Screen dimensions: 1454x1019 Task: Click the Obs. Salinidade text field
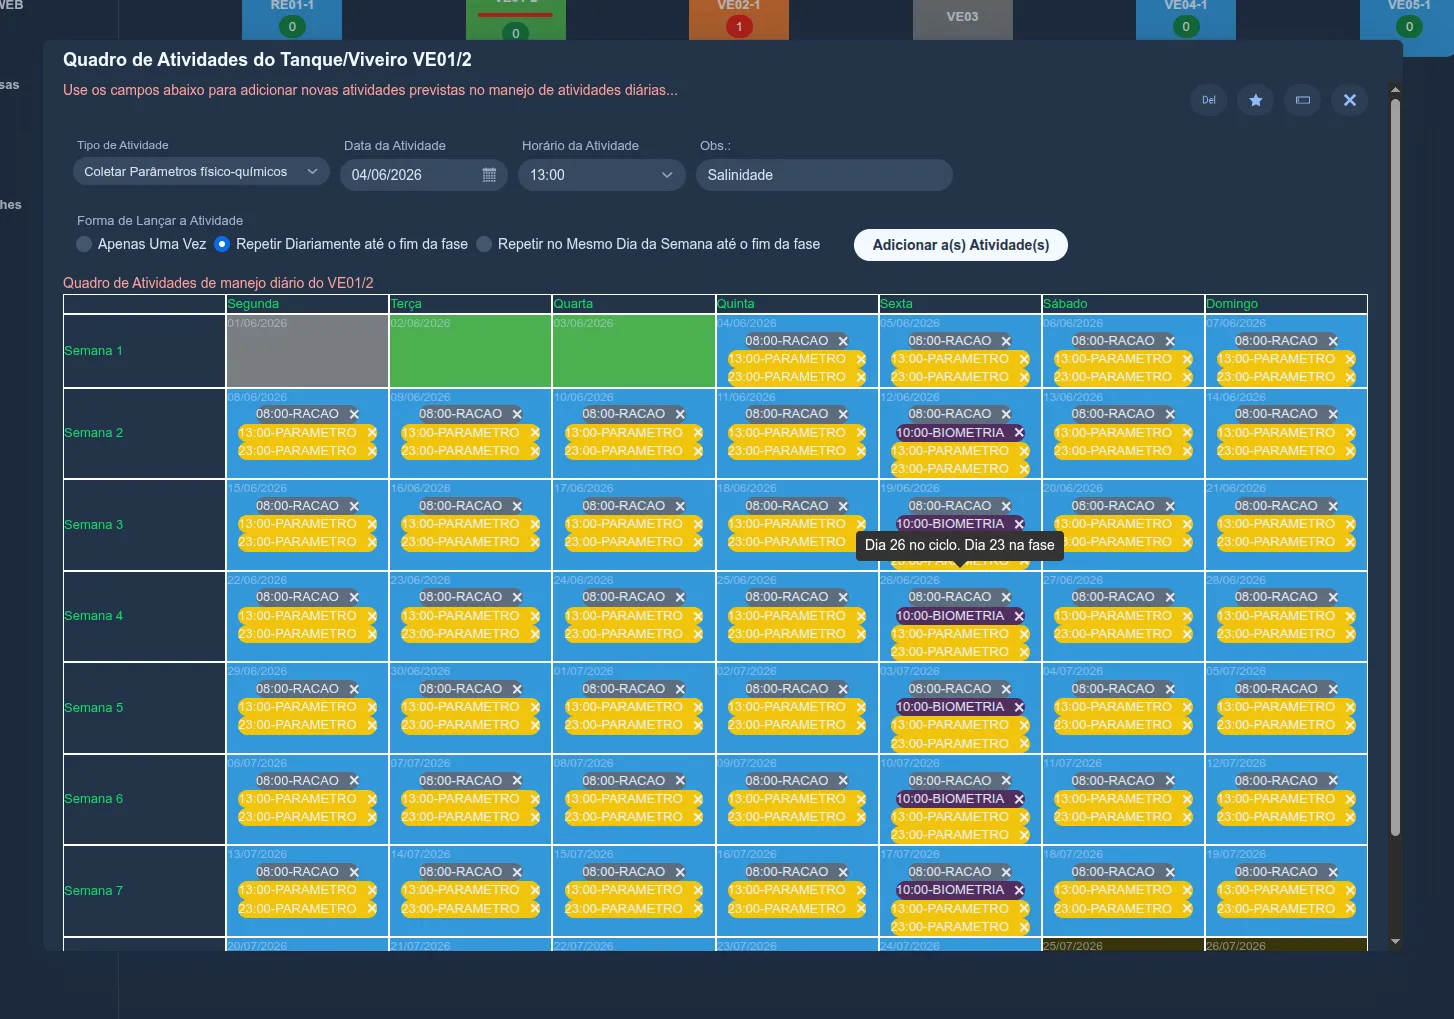click(x=824, y=175)
